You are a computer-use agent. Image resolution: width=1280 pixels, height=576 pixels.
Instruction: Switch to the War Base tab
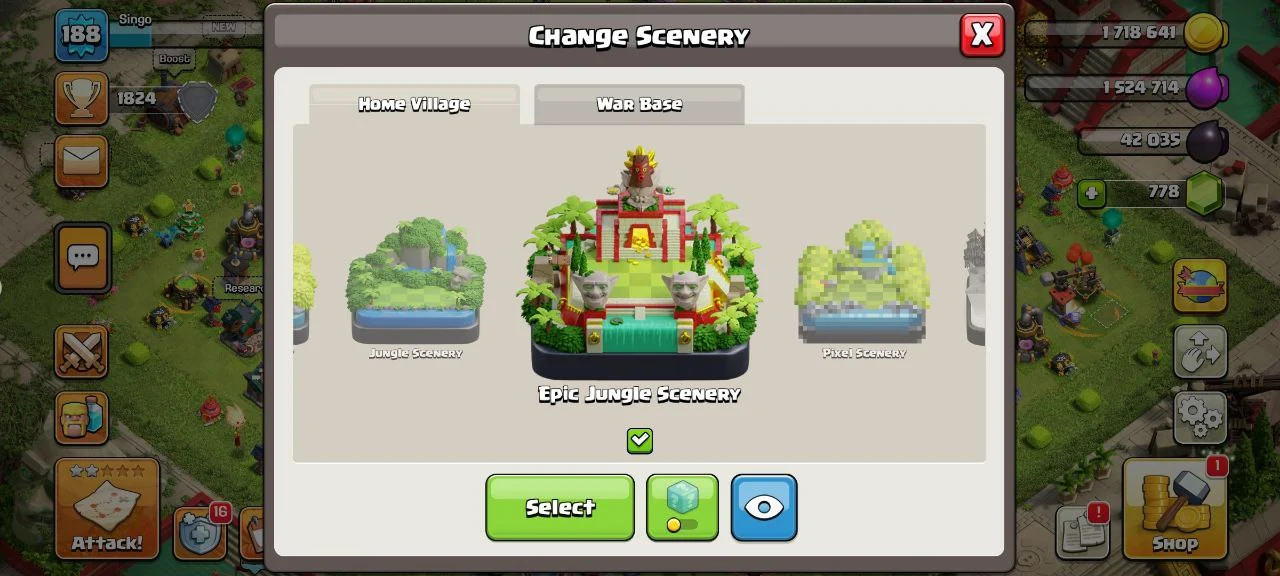[x=639, y=104]
